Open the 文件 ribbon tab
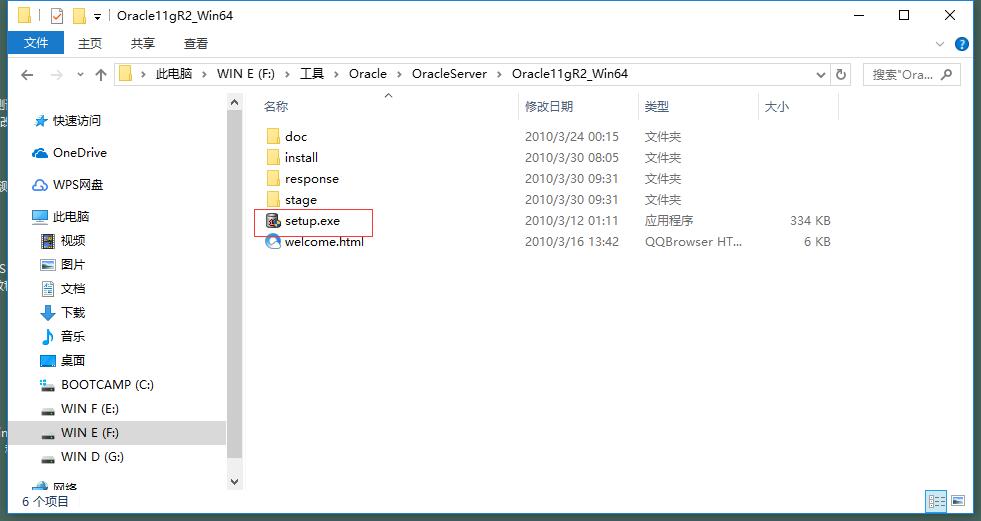The height and width of the screenshot is (521, 981). tap(36, 43)
